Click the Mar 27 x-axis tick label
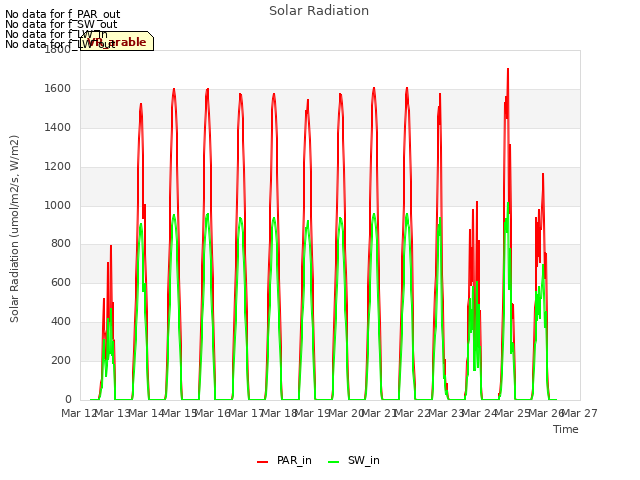 pyautogui.click(x=580, y=413)
